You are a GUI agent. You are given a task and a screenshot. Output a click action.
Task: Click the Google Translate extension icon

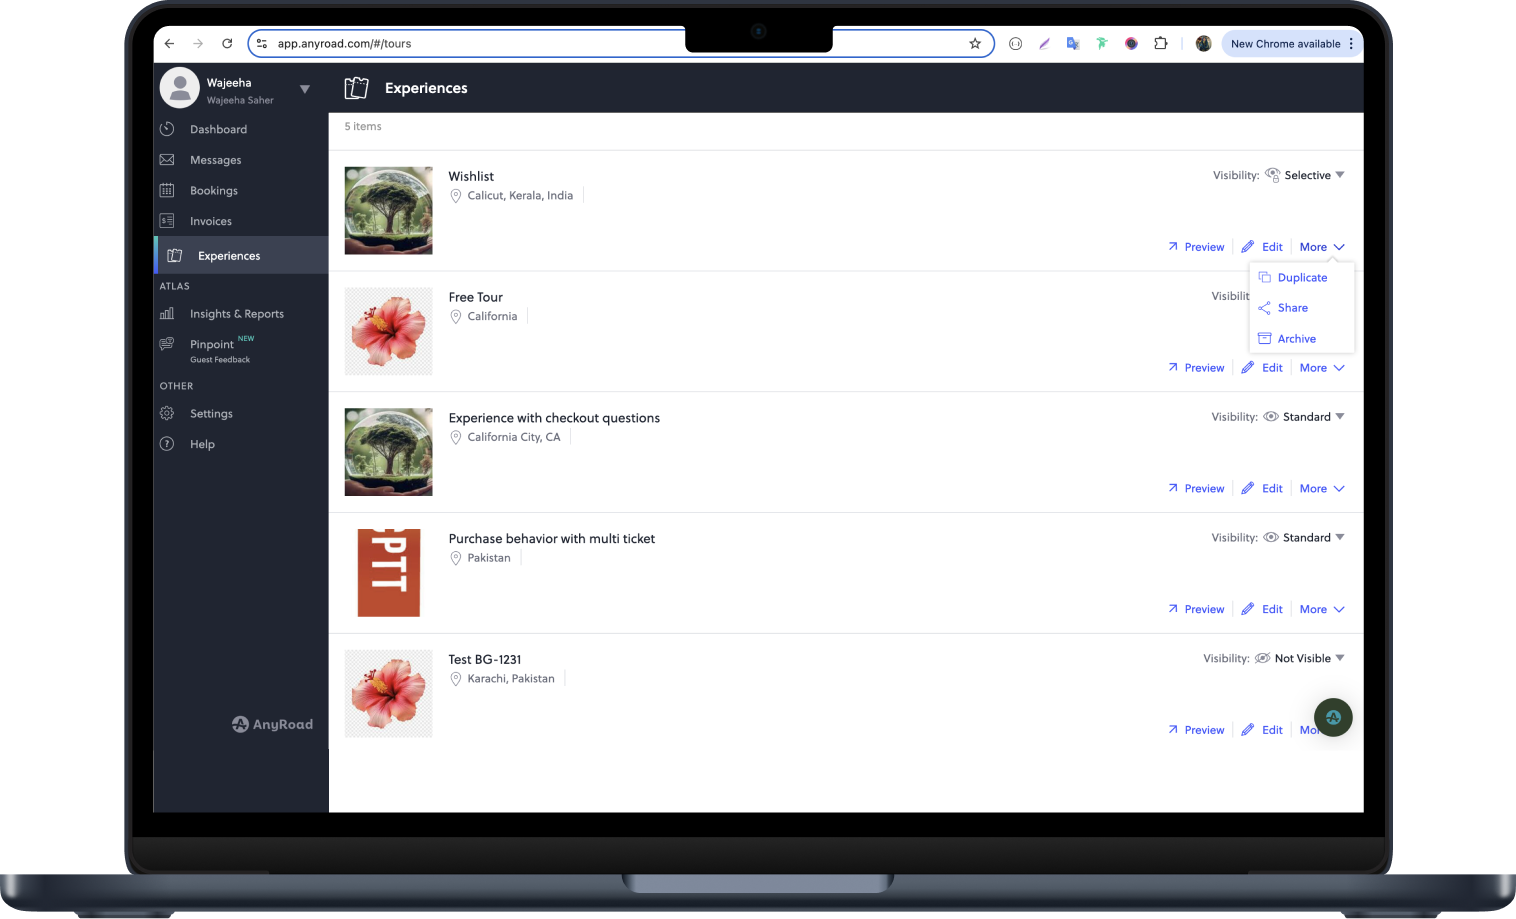click(x=1073, y=43)
